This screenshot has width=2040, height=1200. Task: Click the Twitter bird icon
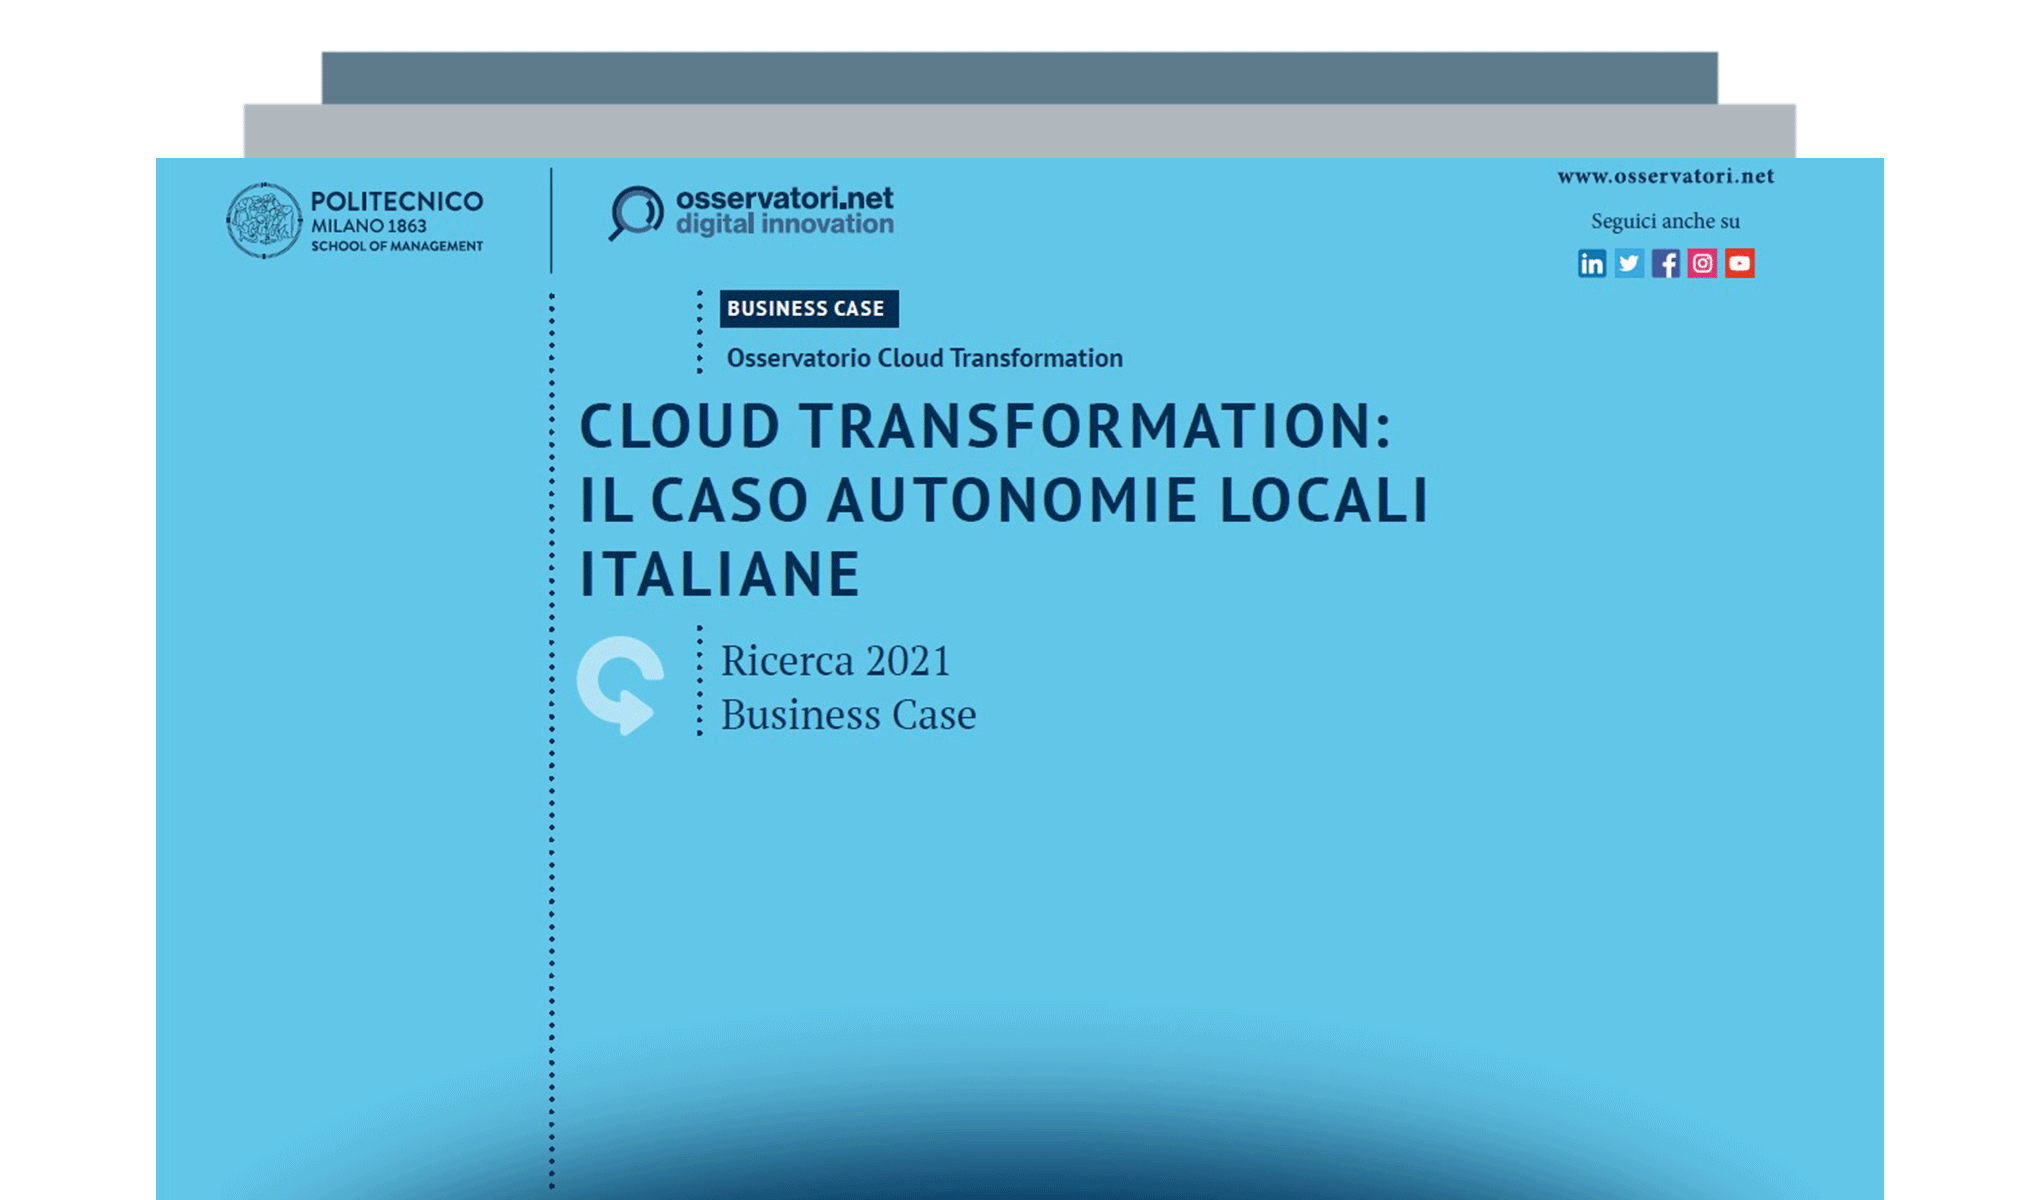[1629, 263]
